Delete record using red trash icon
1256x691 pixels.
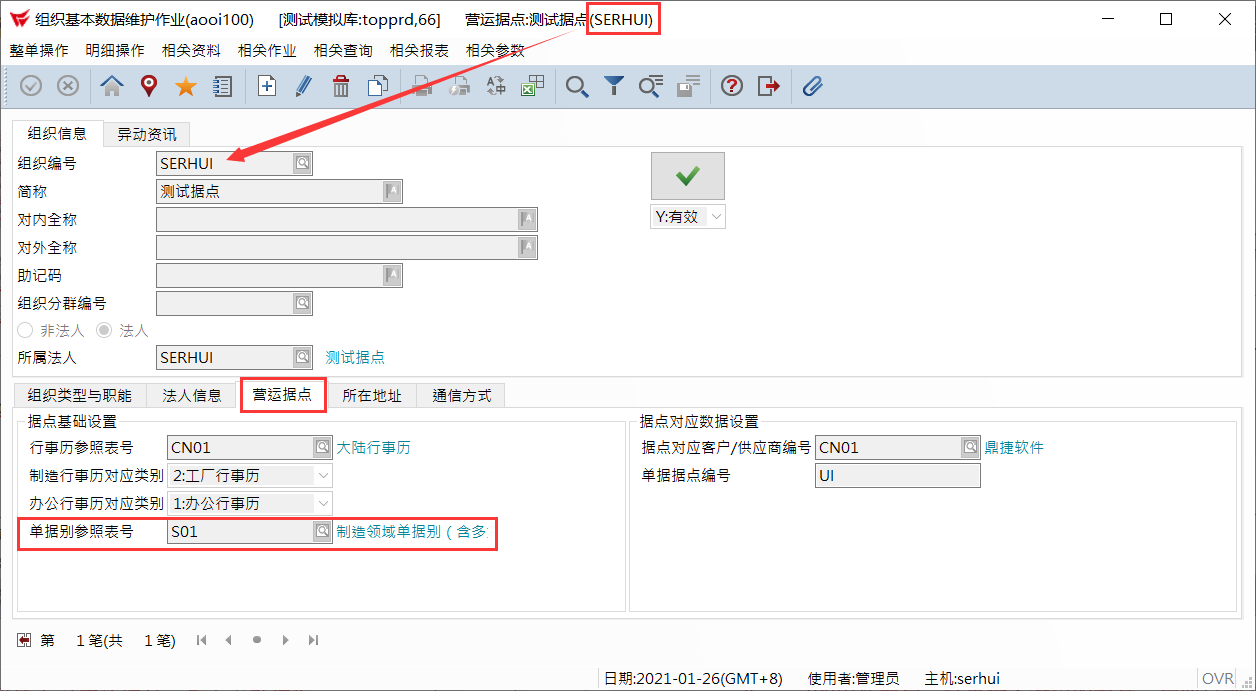pyautogui.click(x=341, y=86)
